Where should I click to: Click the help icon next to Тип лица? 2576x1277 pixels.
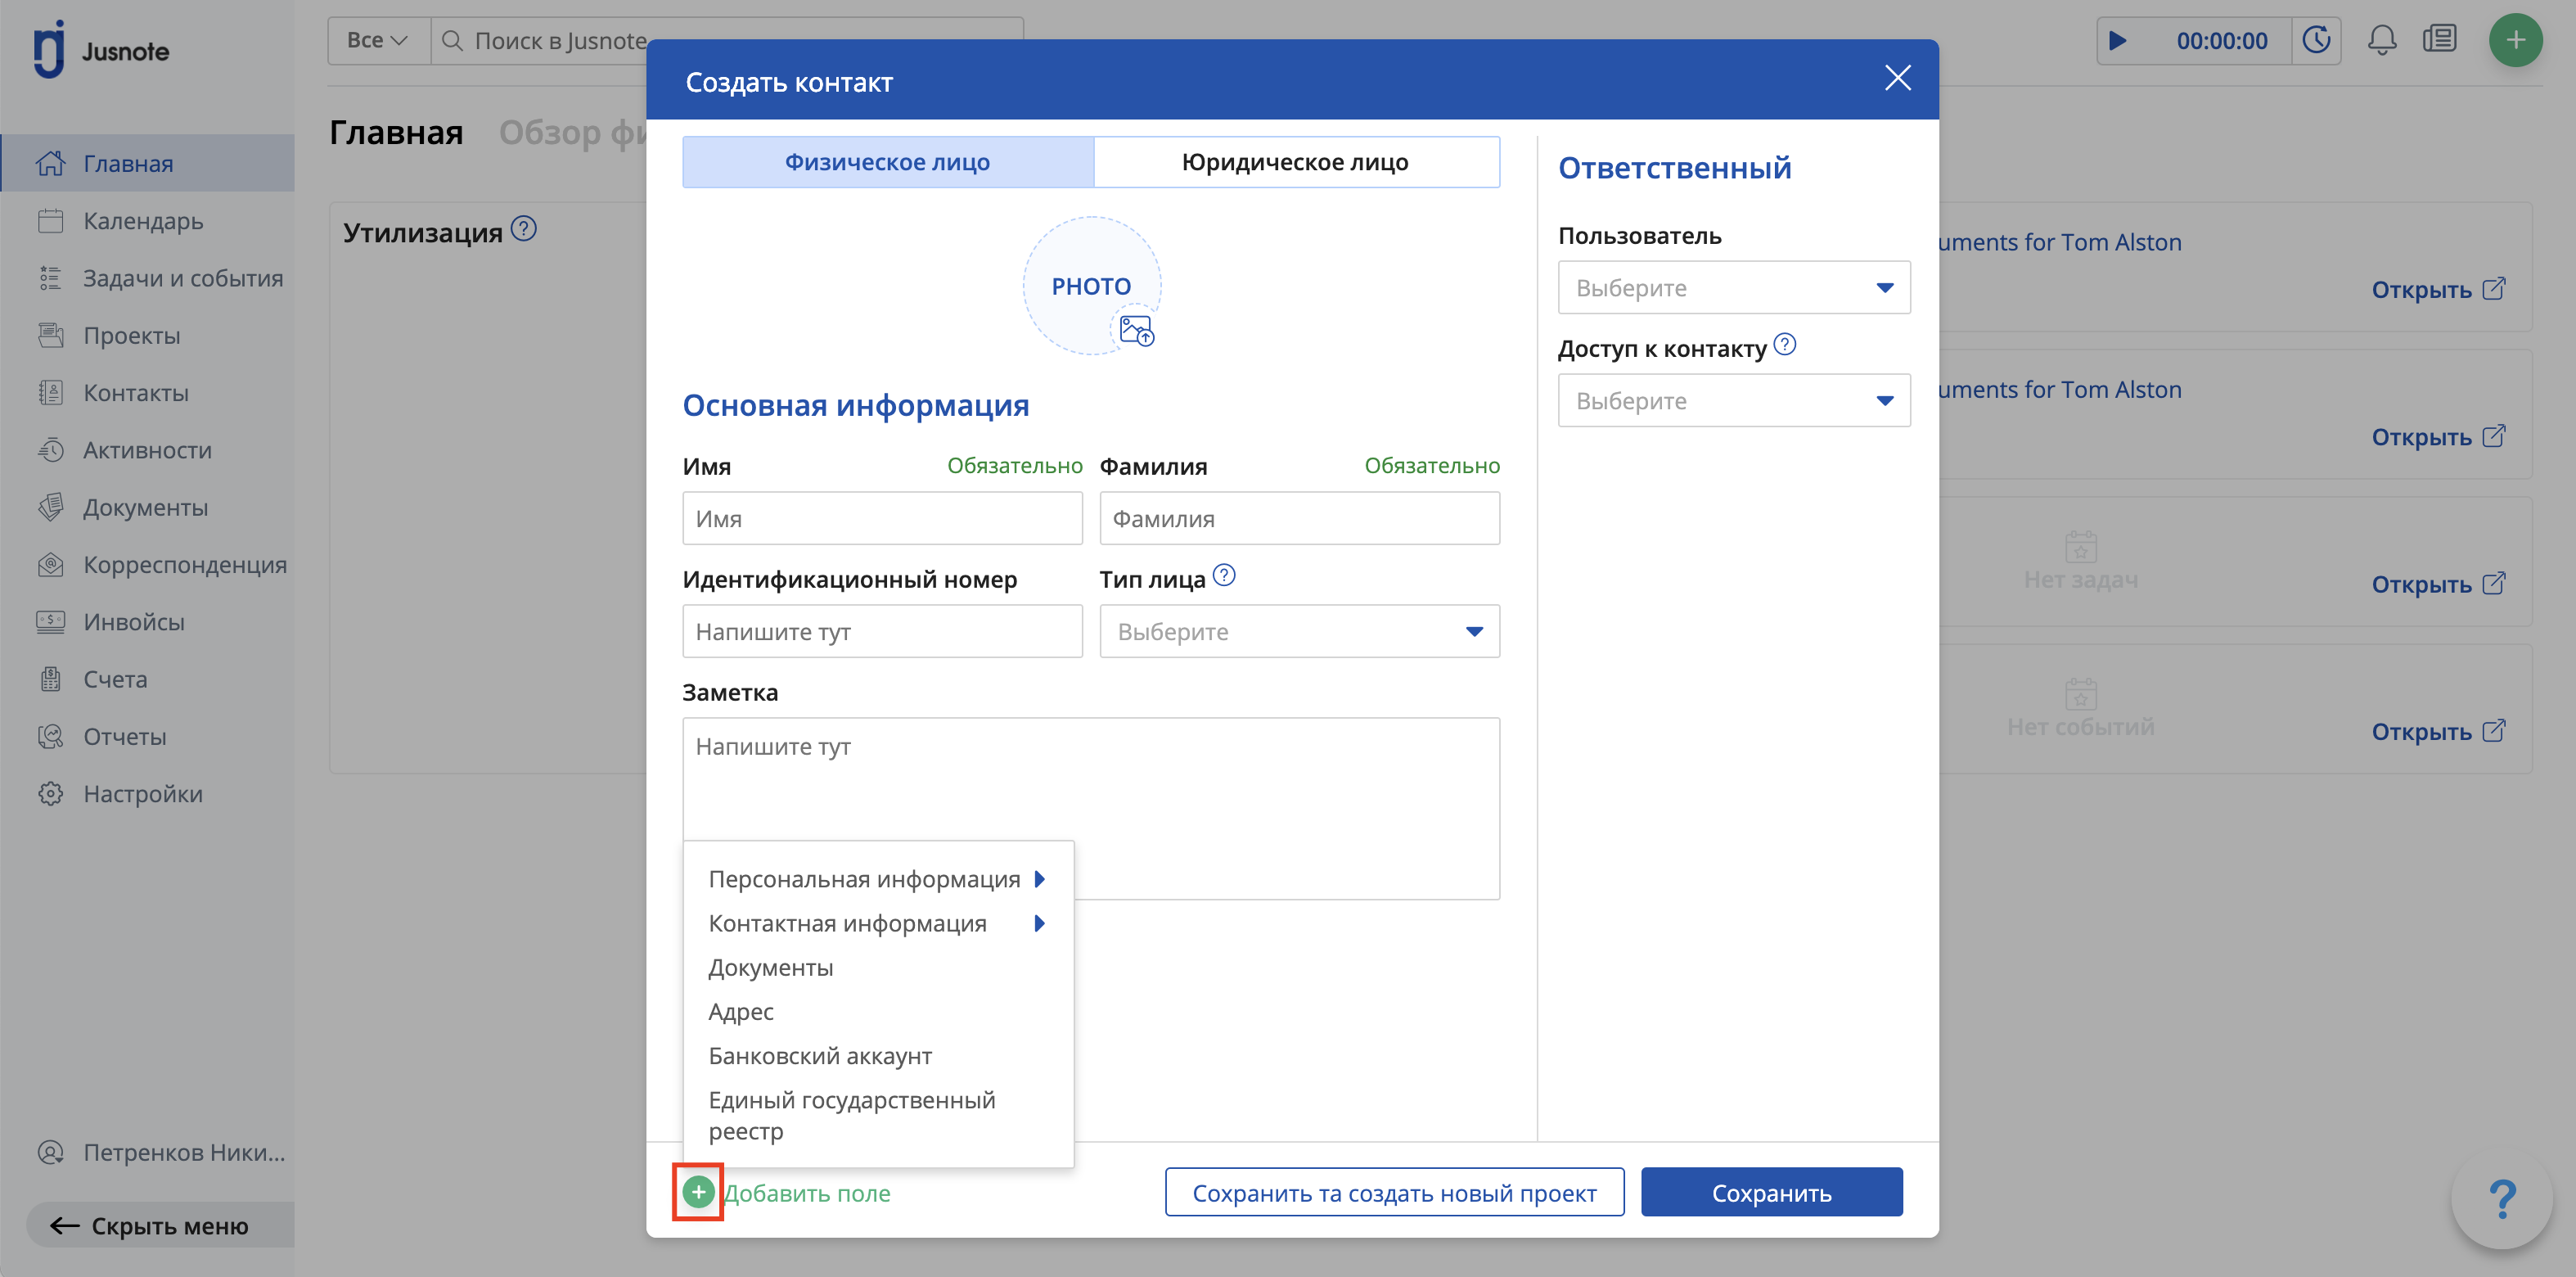tap(1224, 576)
